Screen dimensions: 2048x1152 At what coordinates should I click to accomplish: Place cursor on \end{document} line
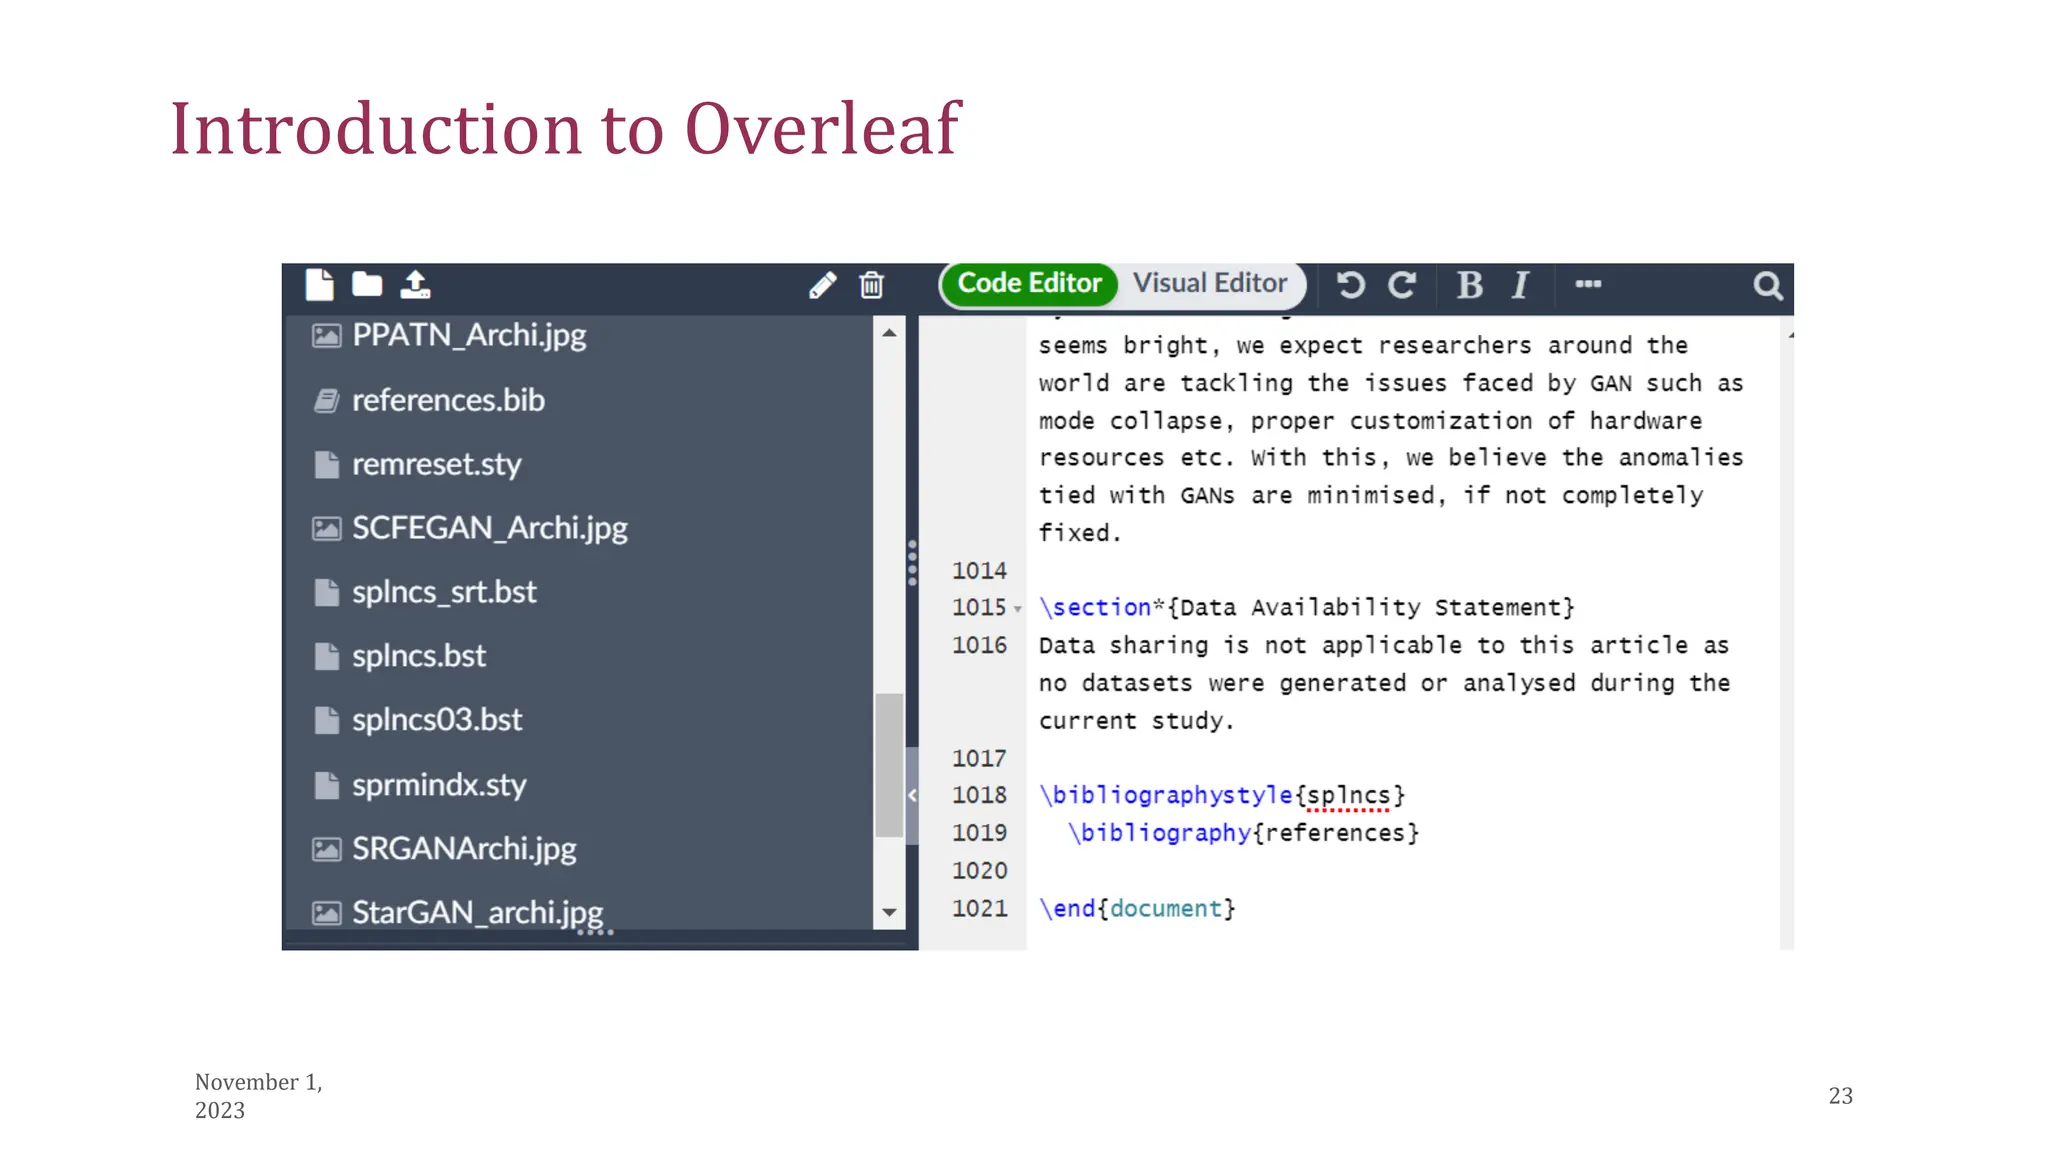(x=1137, y=909)
